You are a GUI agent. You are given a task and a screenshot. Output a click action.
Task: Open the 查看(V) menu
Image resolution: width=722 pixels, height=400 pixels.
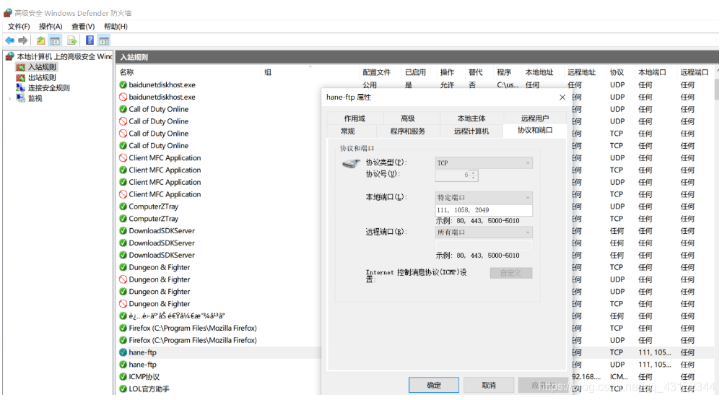(x=83, y=26)
